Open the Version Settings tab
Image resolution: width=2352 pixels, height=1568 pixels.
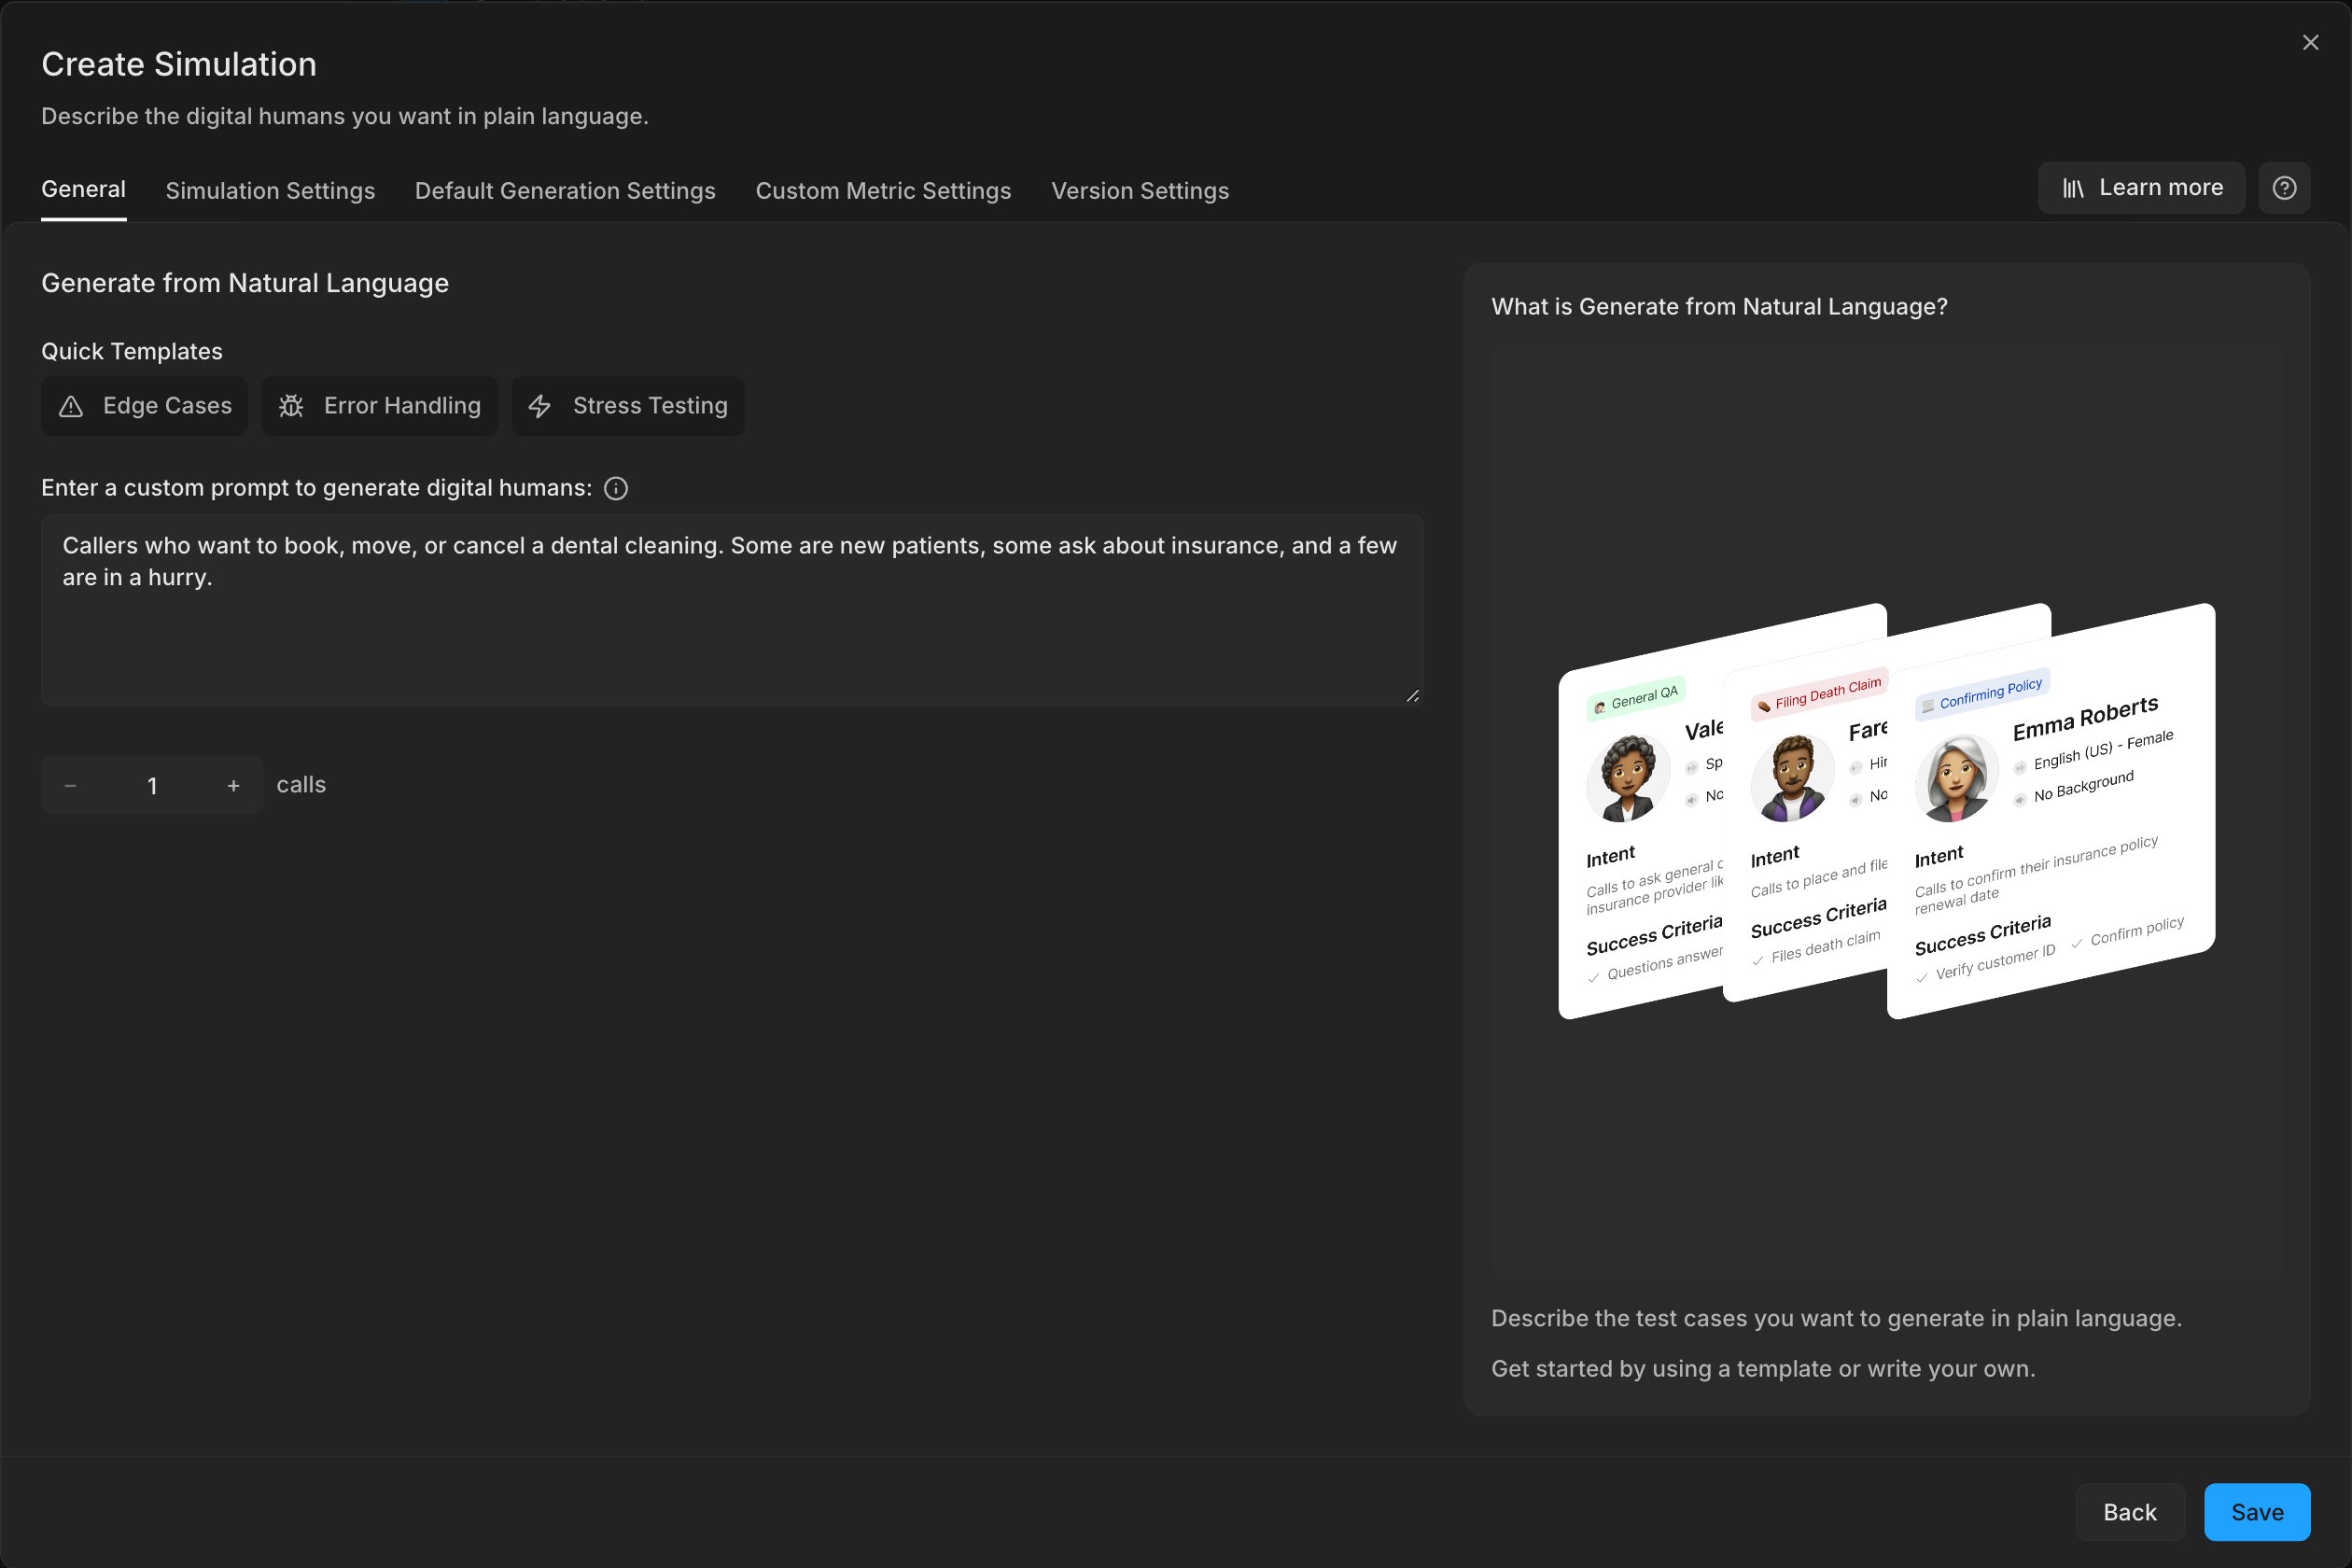[x=1140, y=190]
